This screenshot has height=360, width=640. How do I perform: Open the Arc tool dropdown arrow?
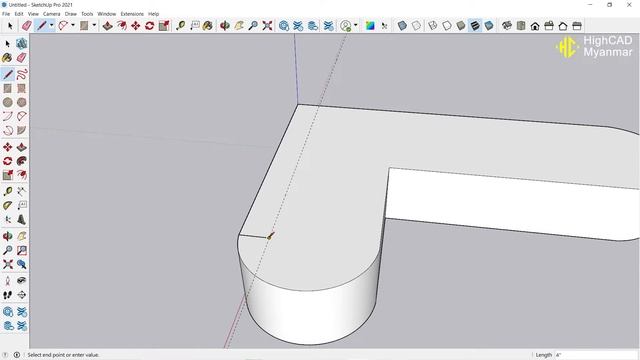point(73,26)
